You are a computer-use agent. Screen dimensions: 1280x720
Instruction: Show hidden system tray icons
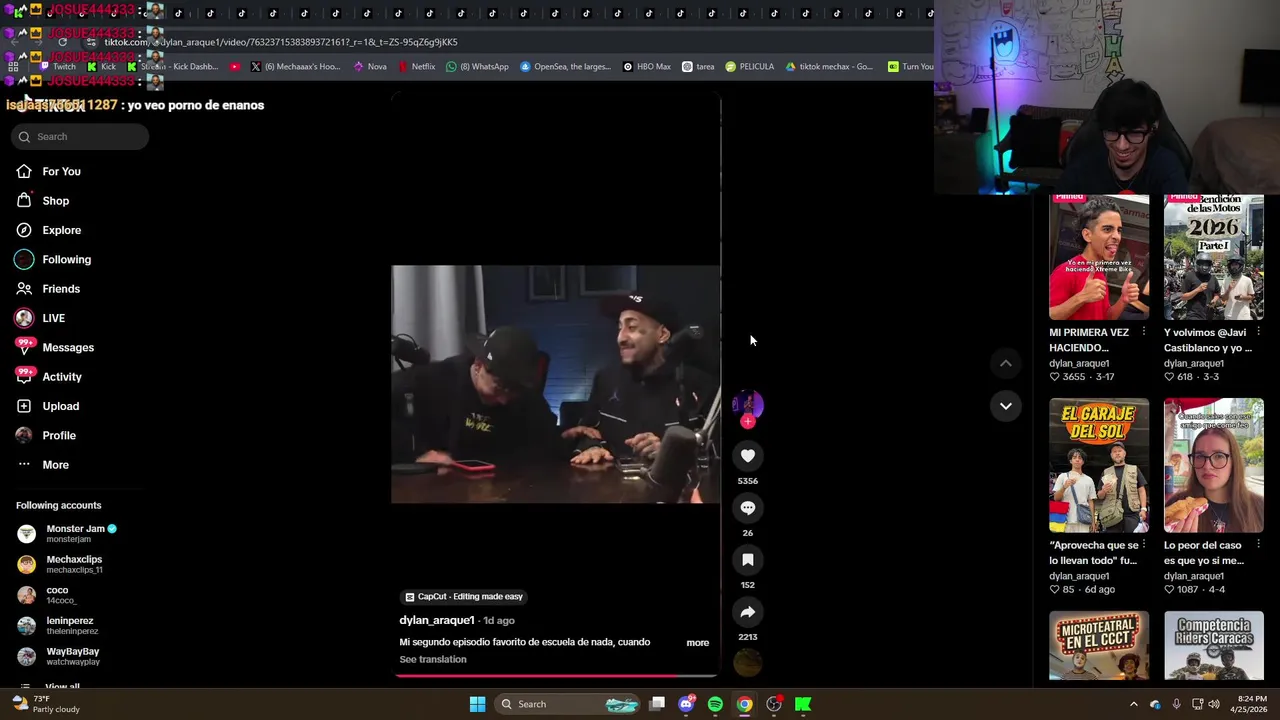coord(1133,704)
